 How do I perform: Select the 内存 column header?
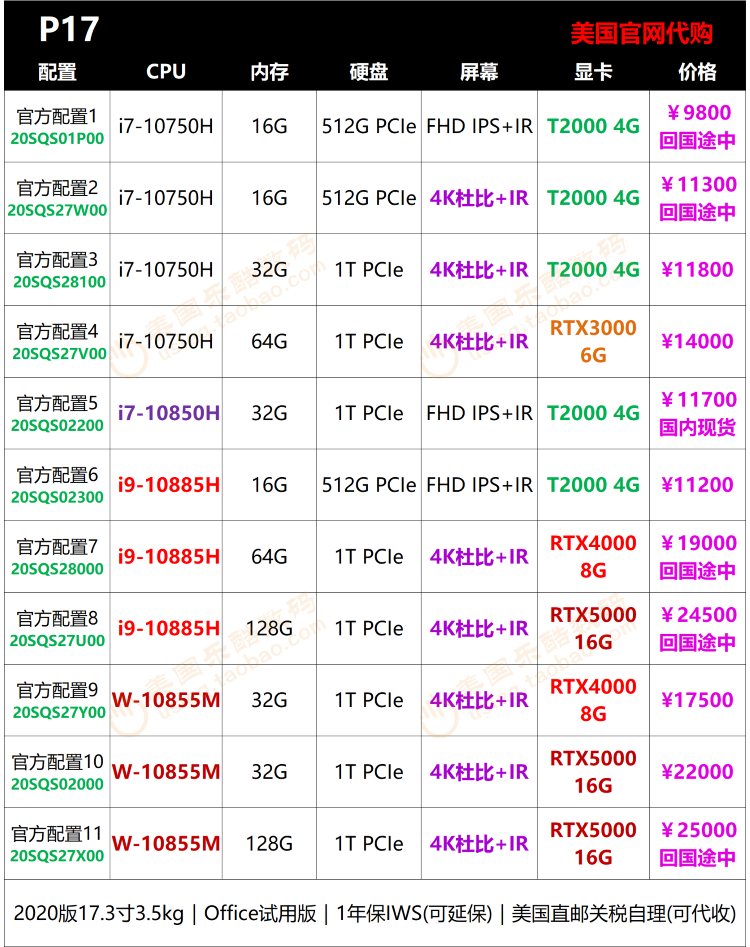269,72
